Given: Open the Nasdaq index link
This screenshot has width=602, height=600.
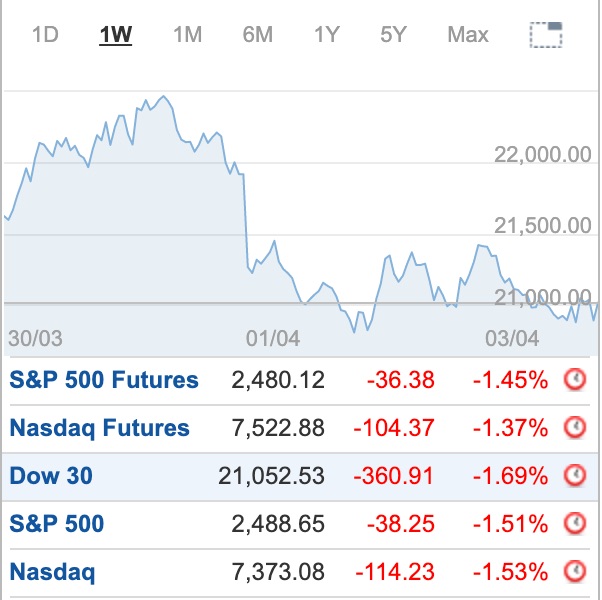Looking at the screenshot, I should pos(52,572).
